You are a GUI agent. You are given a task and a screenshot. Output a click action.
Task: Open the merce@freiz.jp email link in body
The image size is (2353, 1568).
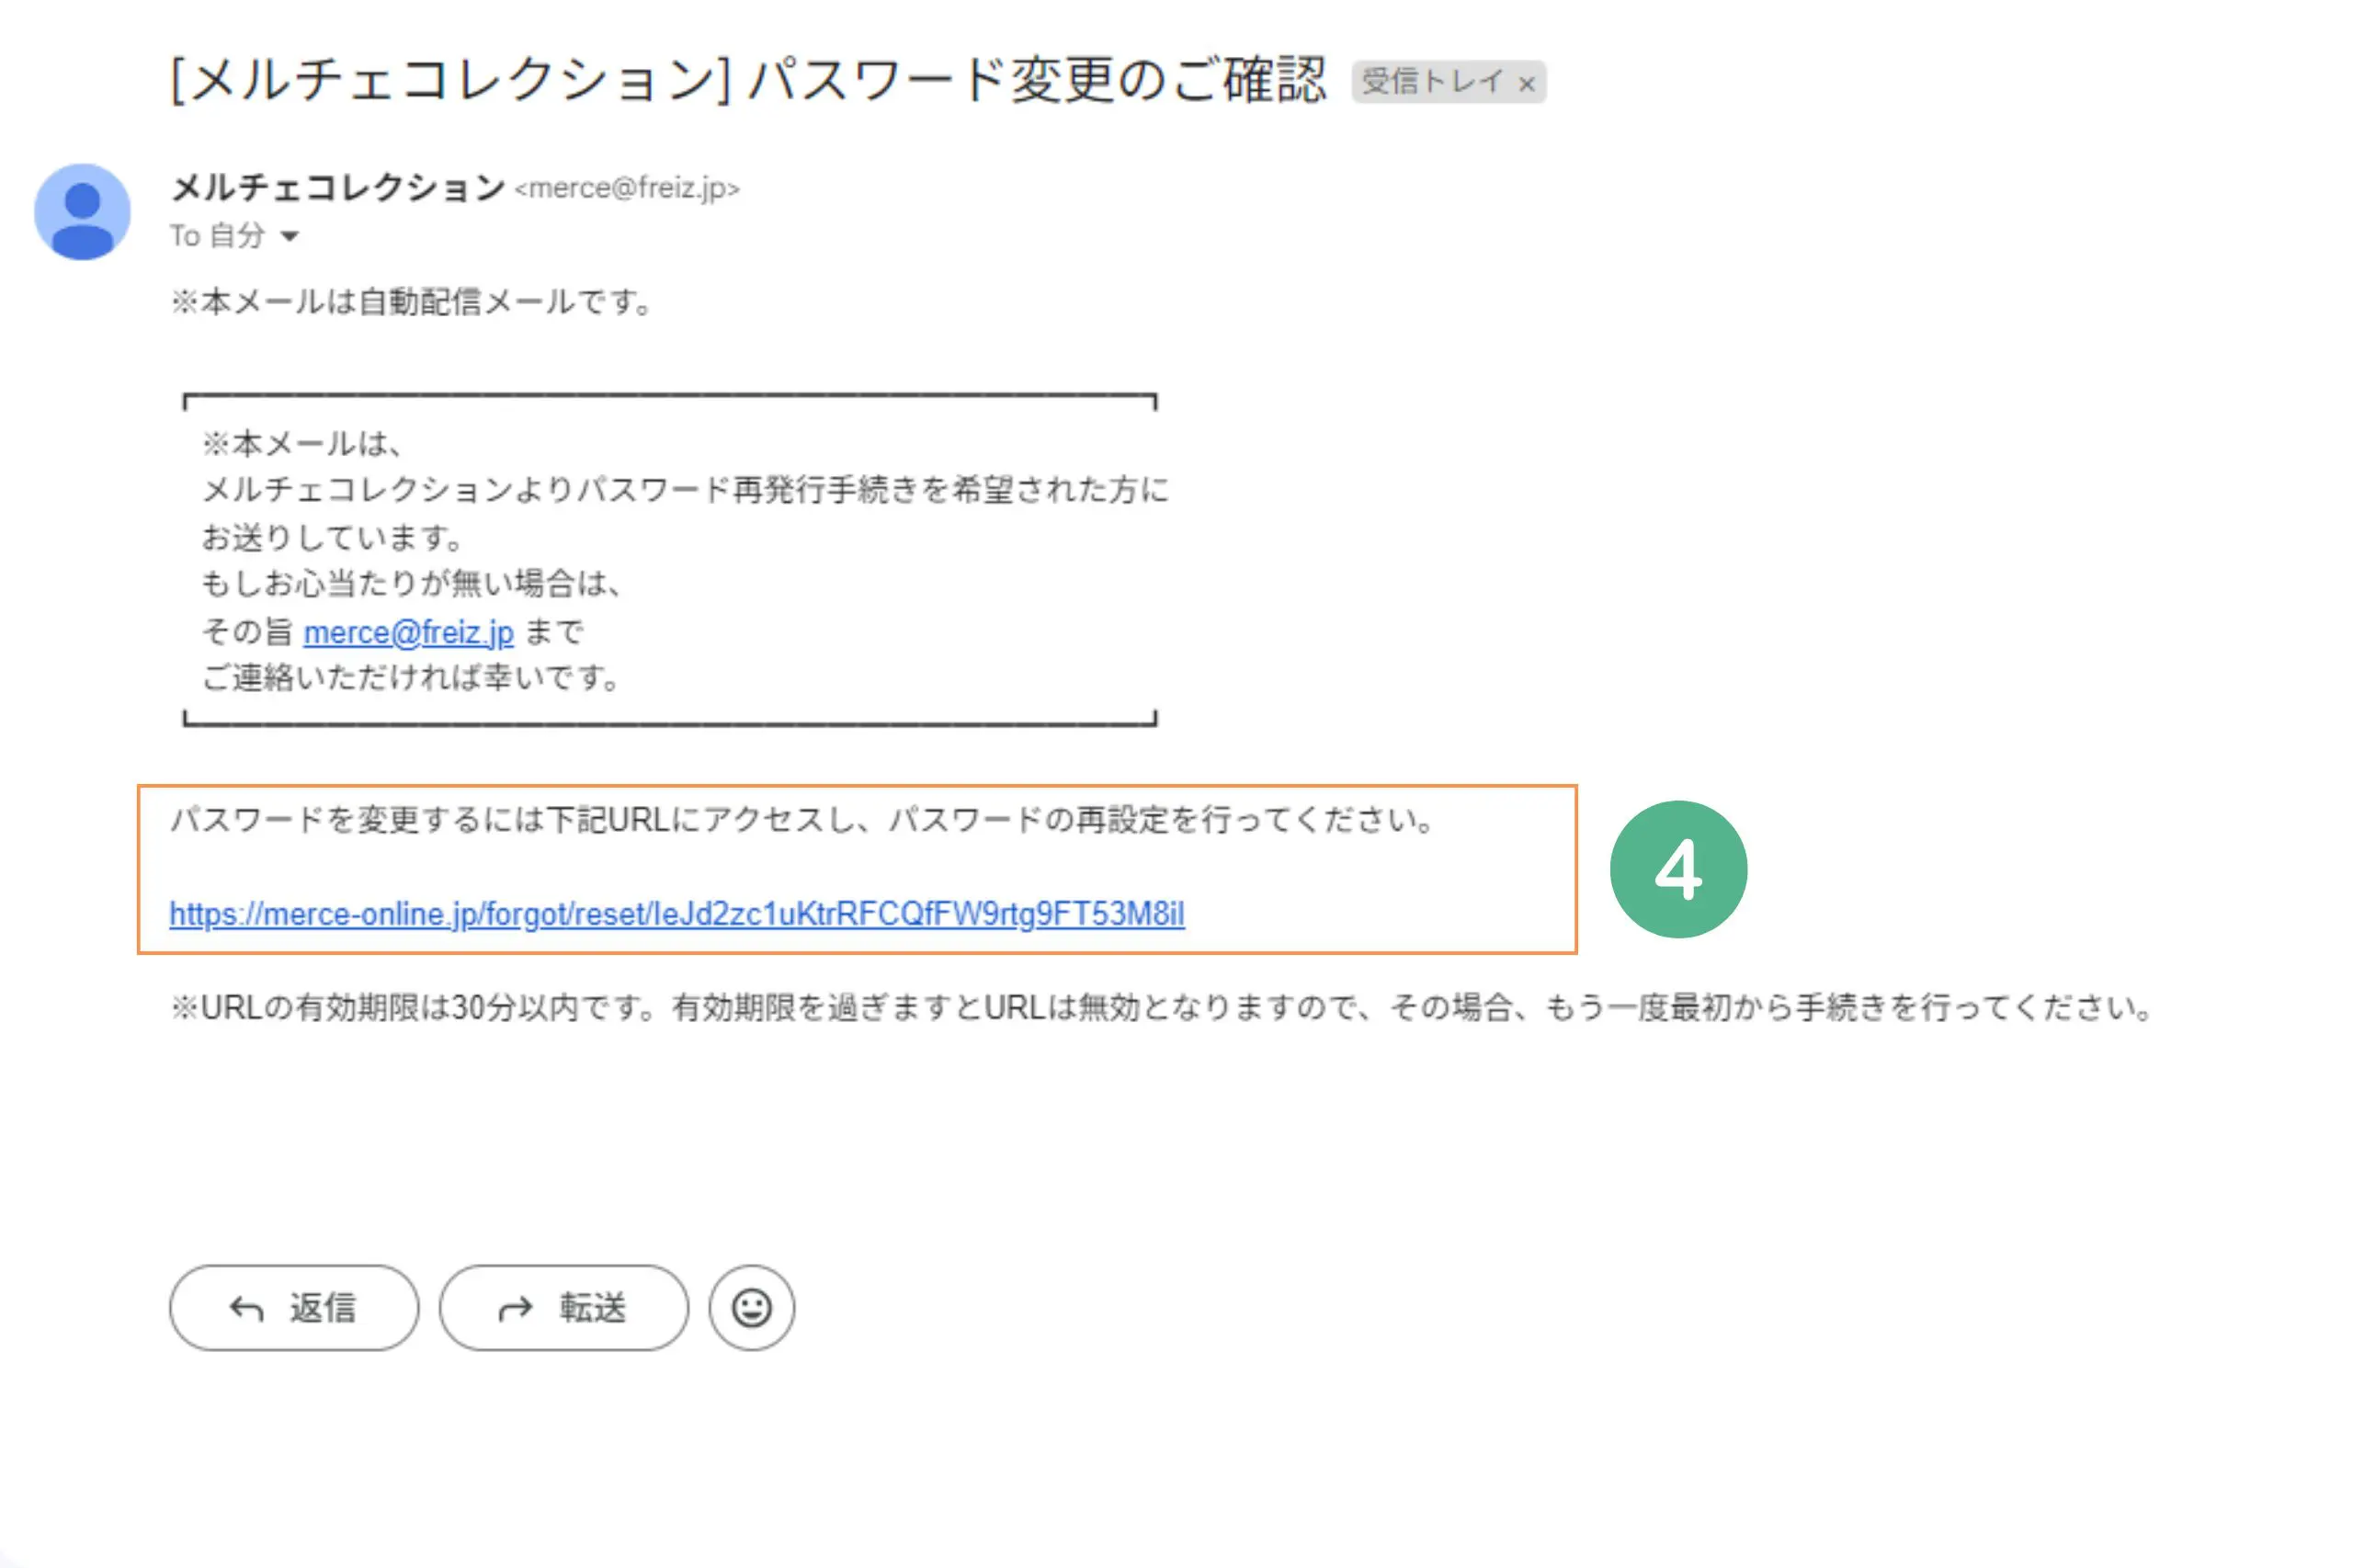click(408, 632)
